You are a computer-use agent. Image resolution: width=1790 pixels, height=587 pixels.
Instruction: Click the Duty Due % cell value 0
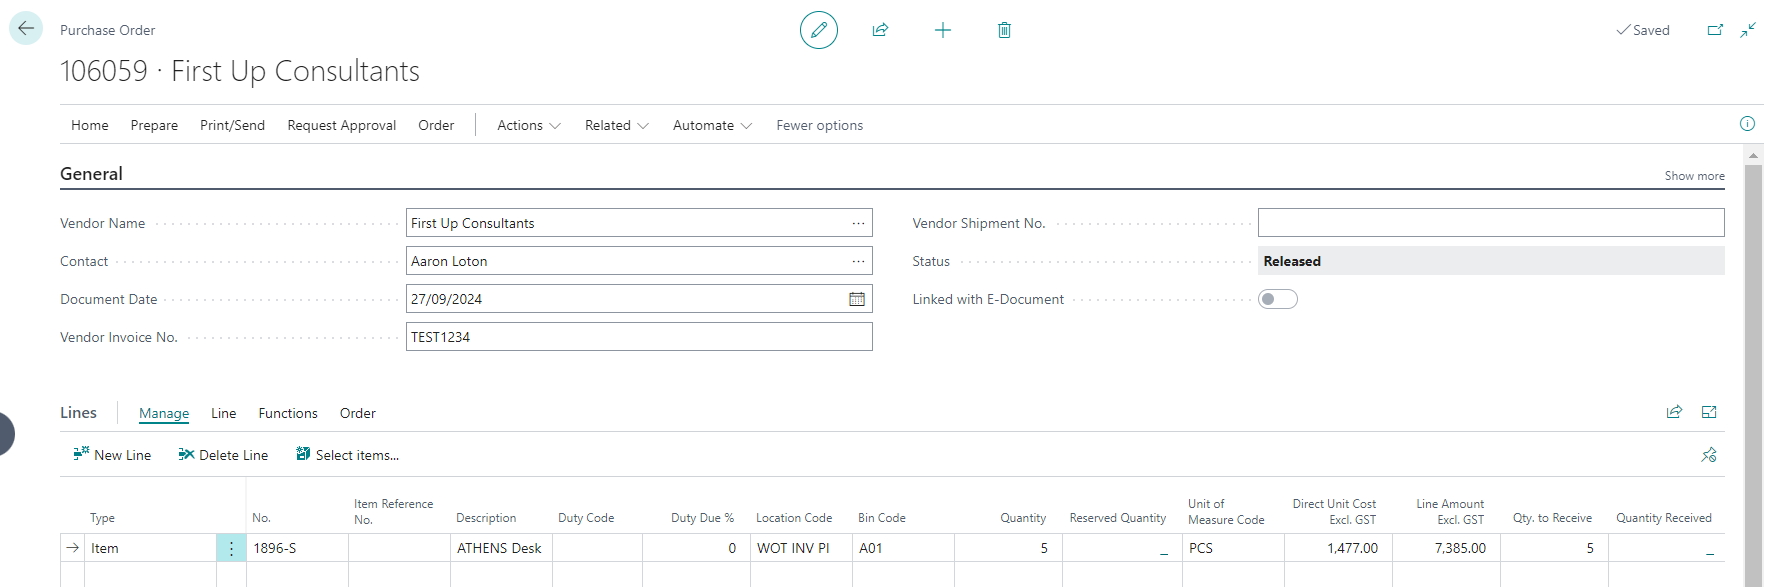(x=696, y=548)
